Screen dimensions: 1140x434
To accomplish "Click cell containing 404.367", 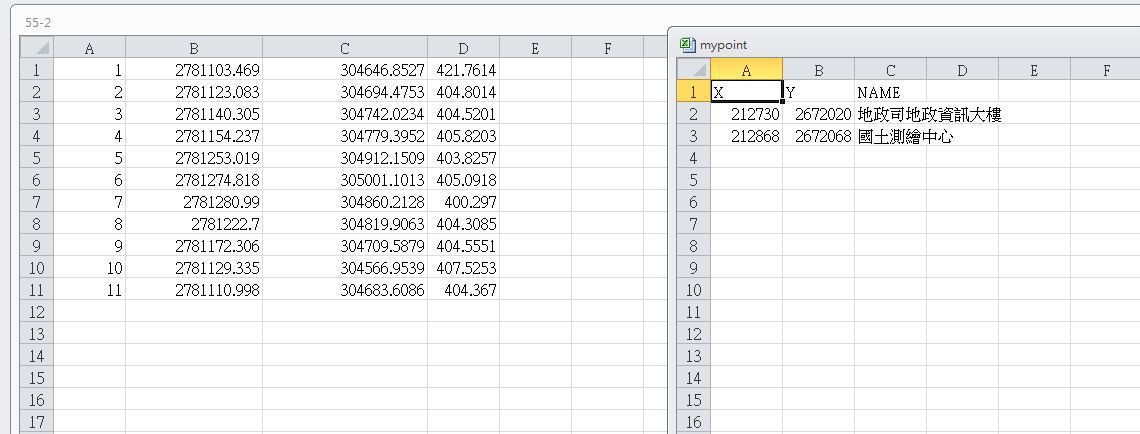I will [463, 290].
